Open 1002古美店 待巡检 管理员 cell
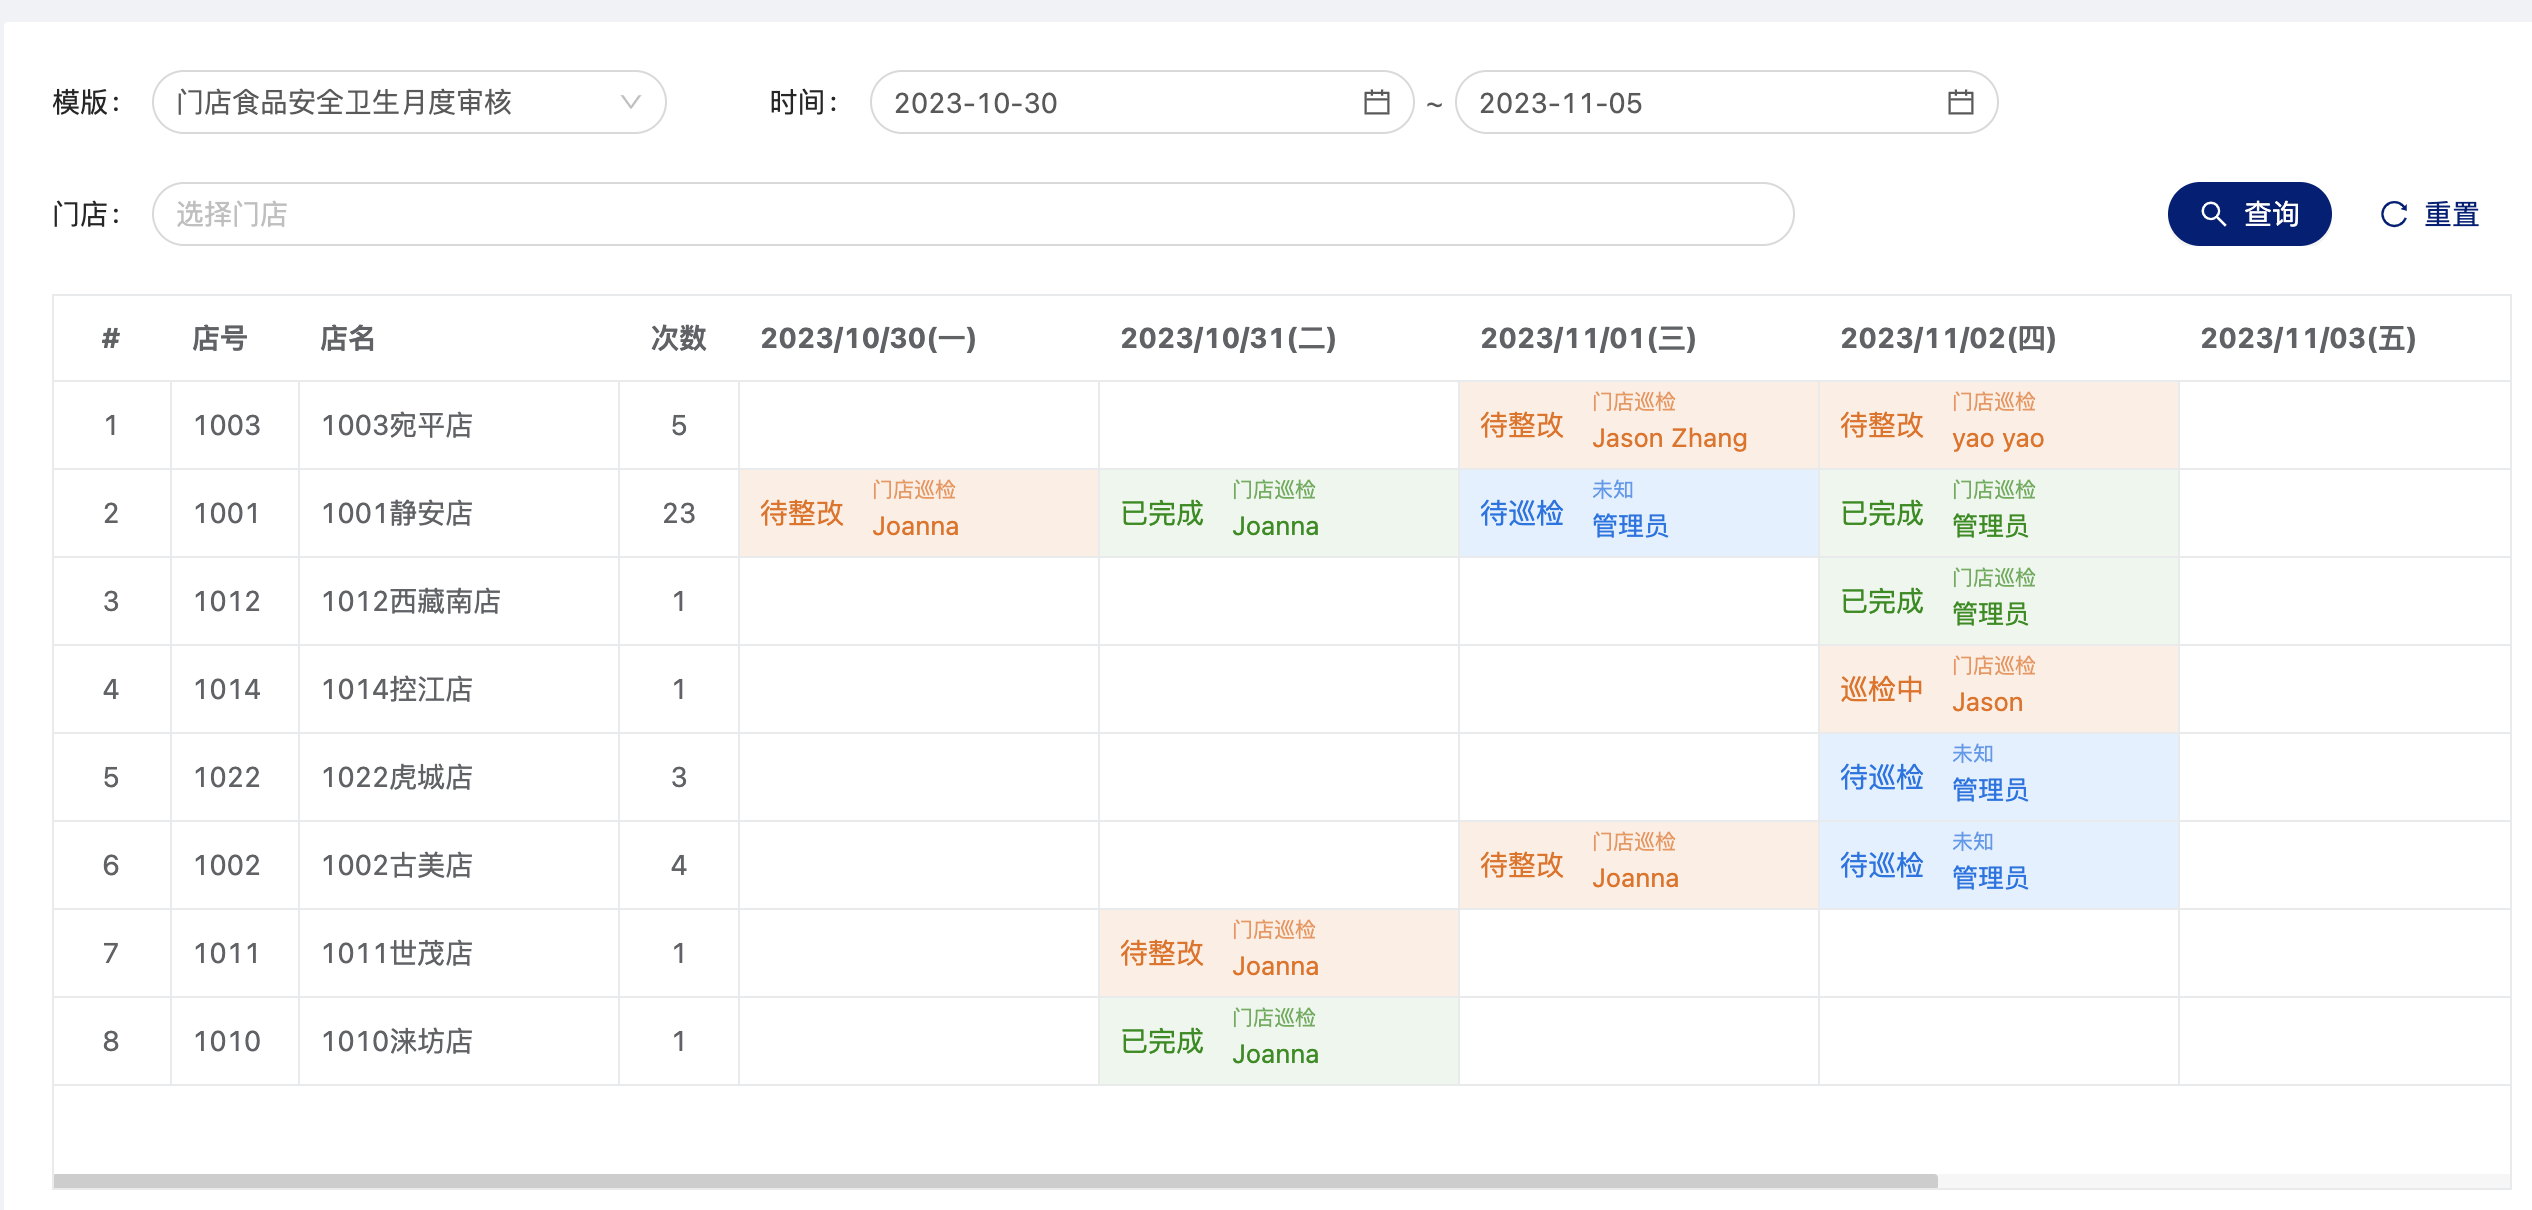 click(1999, 865)
